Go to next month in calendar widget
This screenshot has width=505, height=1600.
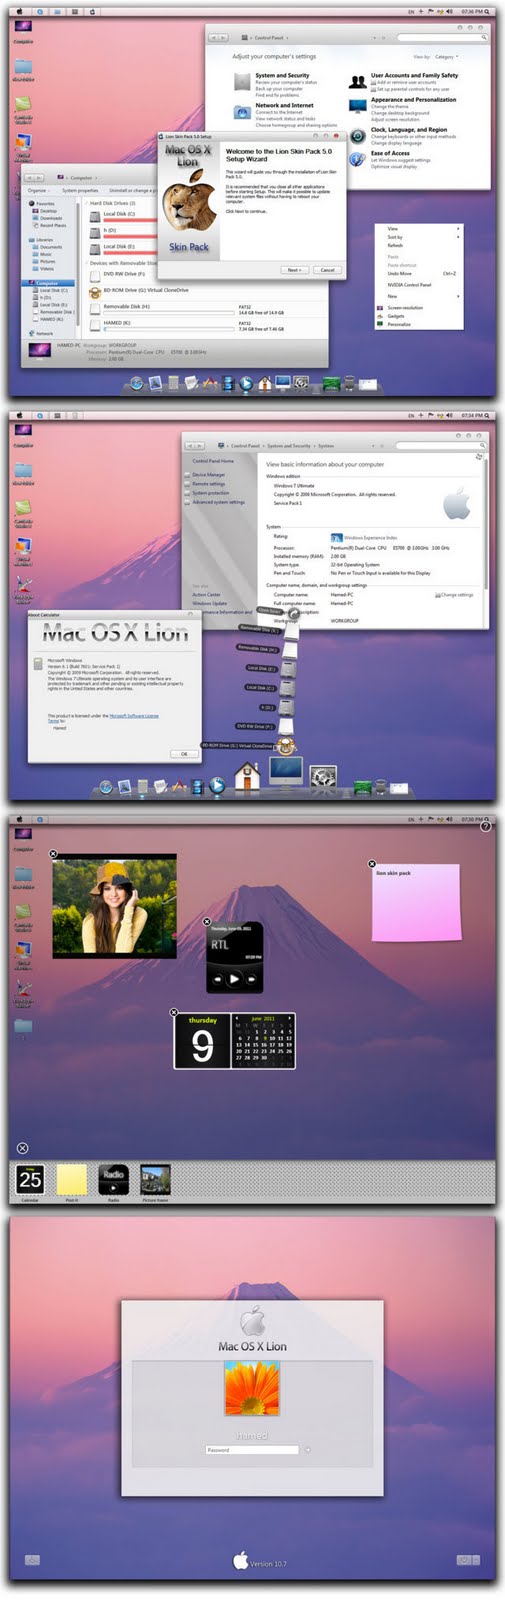point(290,1018)
